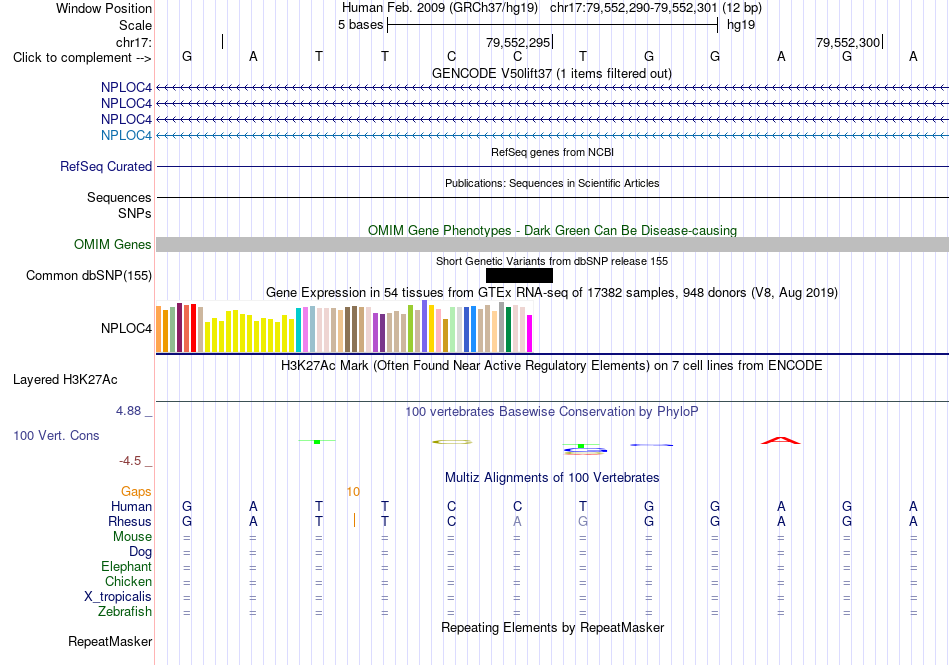Click the GTEx 'Gene Expression in 54 tissues' title
The width and height of the screenshot is (950, 665).
552,293
